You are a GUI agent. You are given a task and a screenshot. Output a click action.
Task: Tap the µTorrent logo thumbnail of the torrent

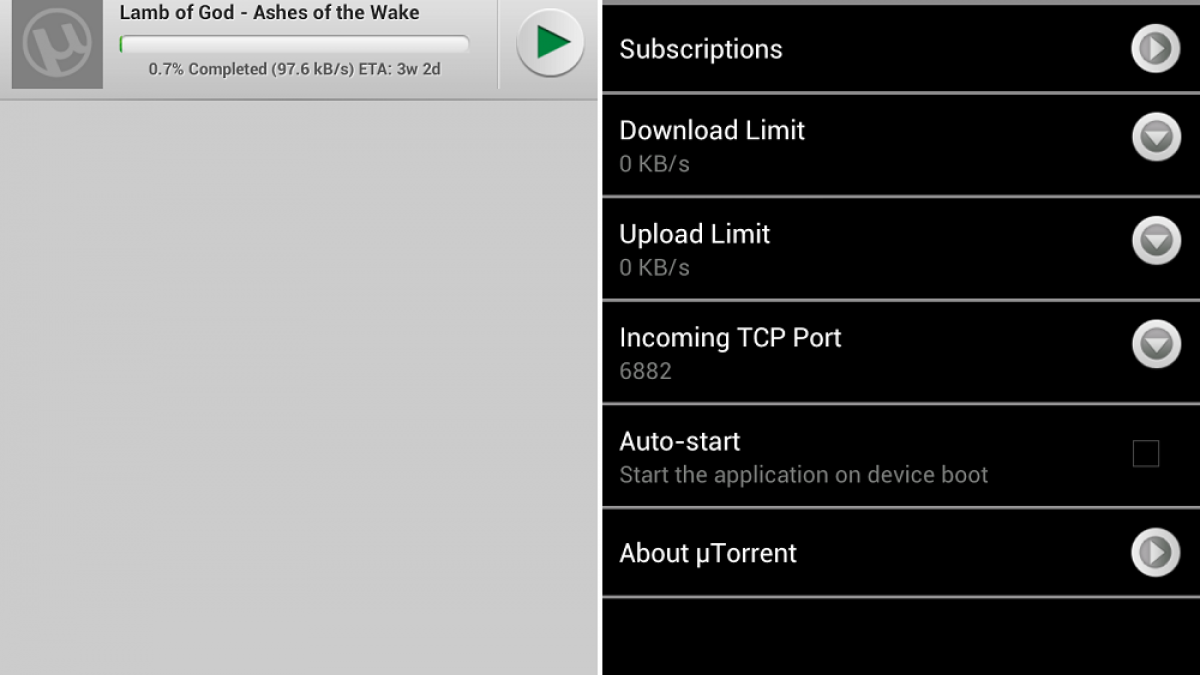pyautogui.click(x=57, y=44)
